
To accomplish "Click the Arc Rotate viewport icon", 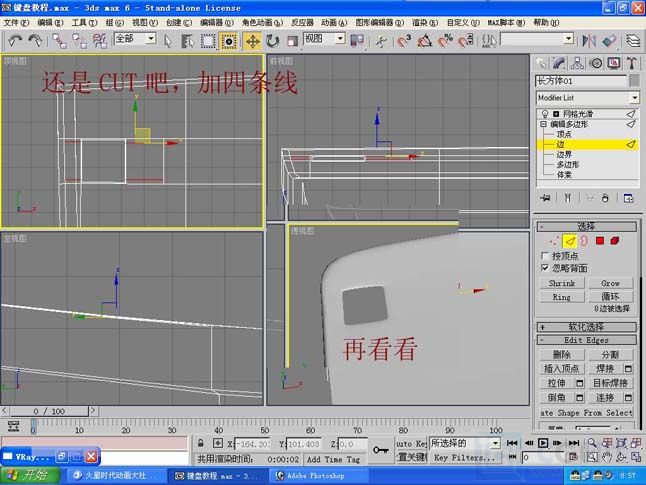I will (x=621, y=457).
